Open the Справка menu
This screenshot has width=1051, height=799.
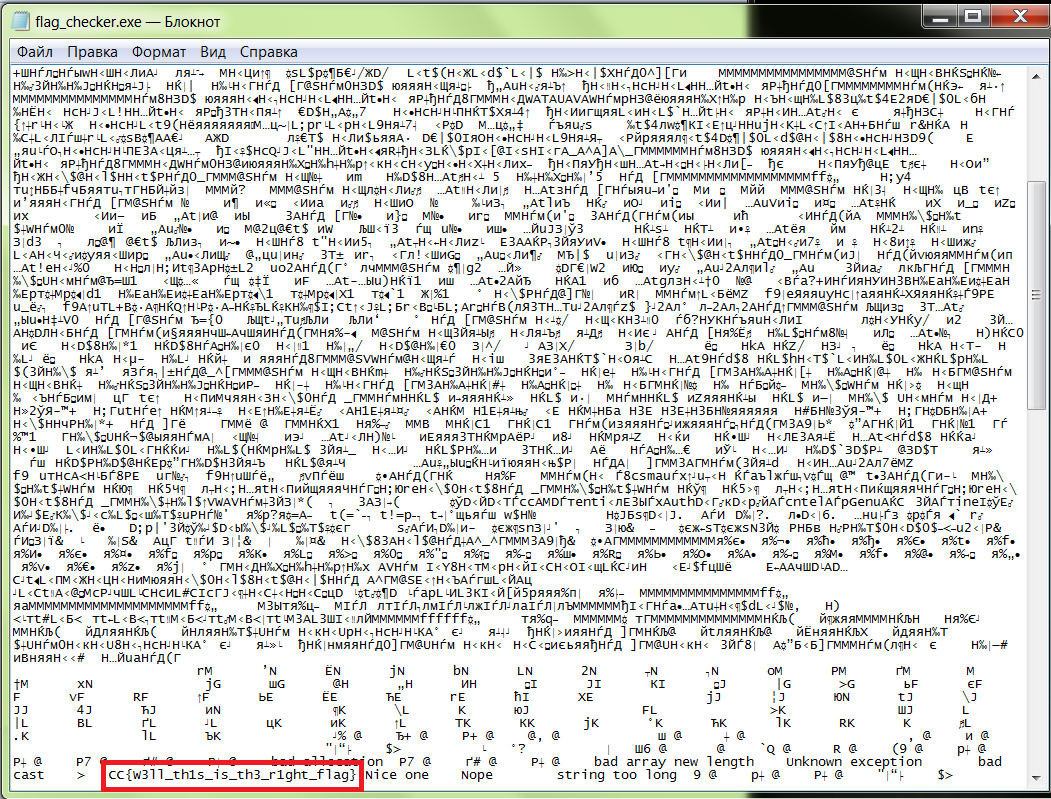click(x=268, y=52)
